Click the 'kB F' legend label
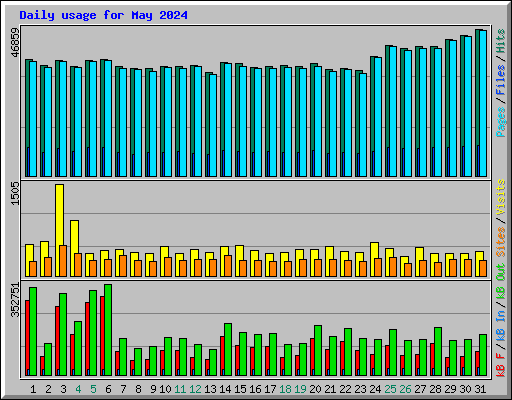 point(501,364)
